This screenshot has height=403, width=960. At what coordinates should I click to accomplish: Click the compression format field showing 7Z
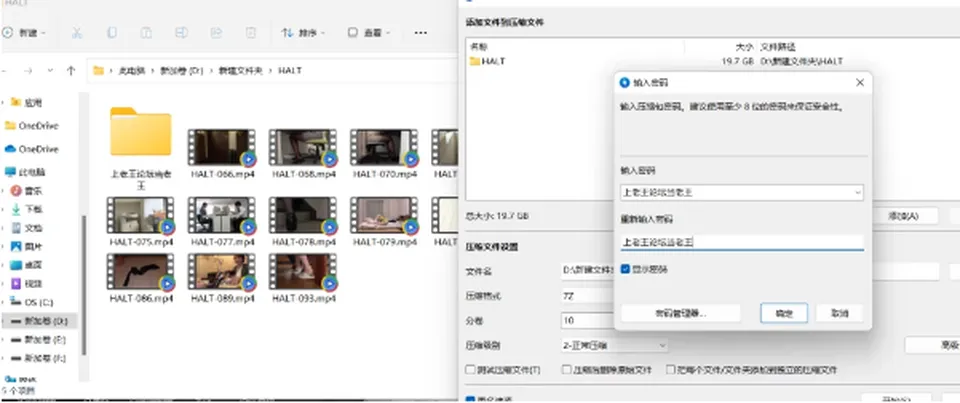coord(588,296)
